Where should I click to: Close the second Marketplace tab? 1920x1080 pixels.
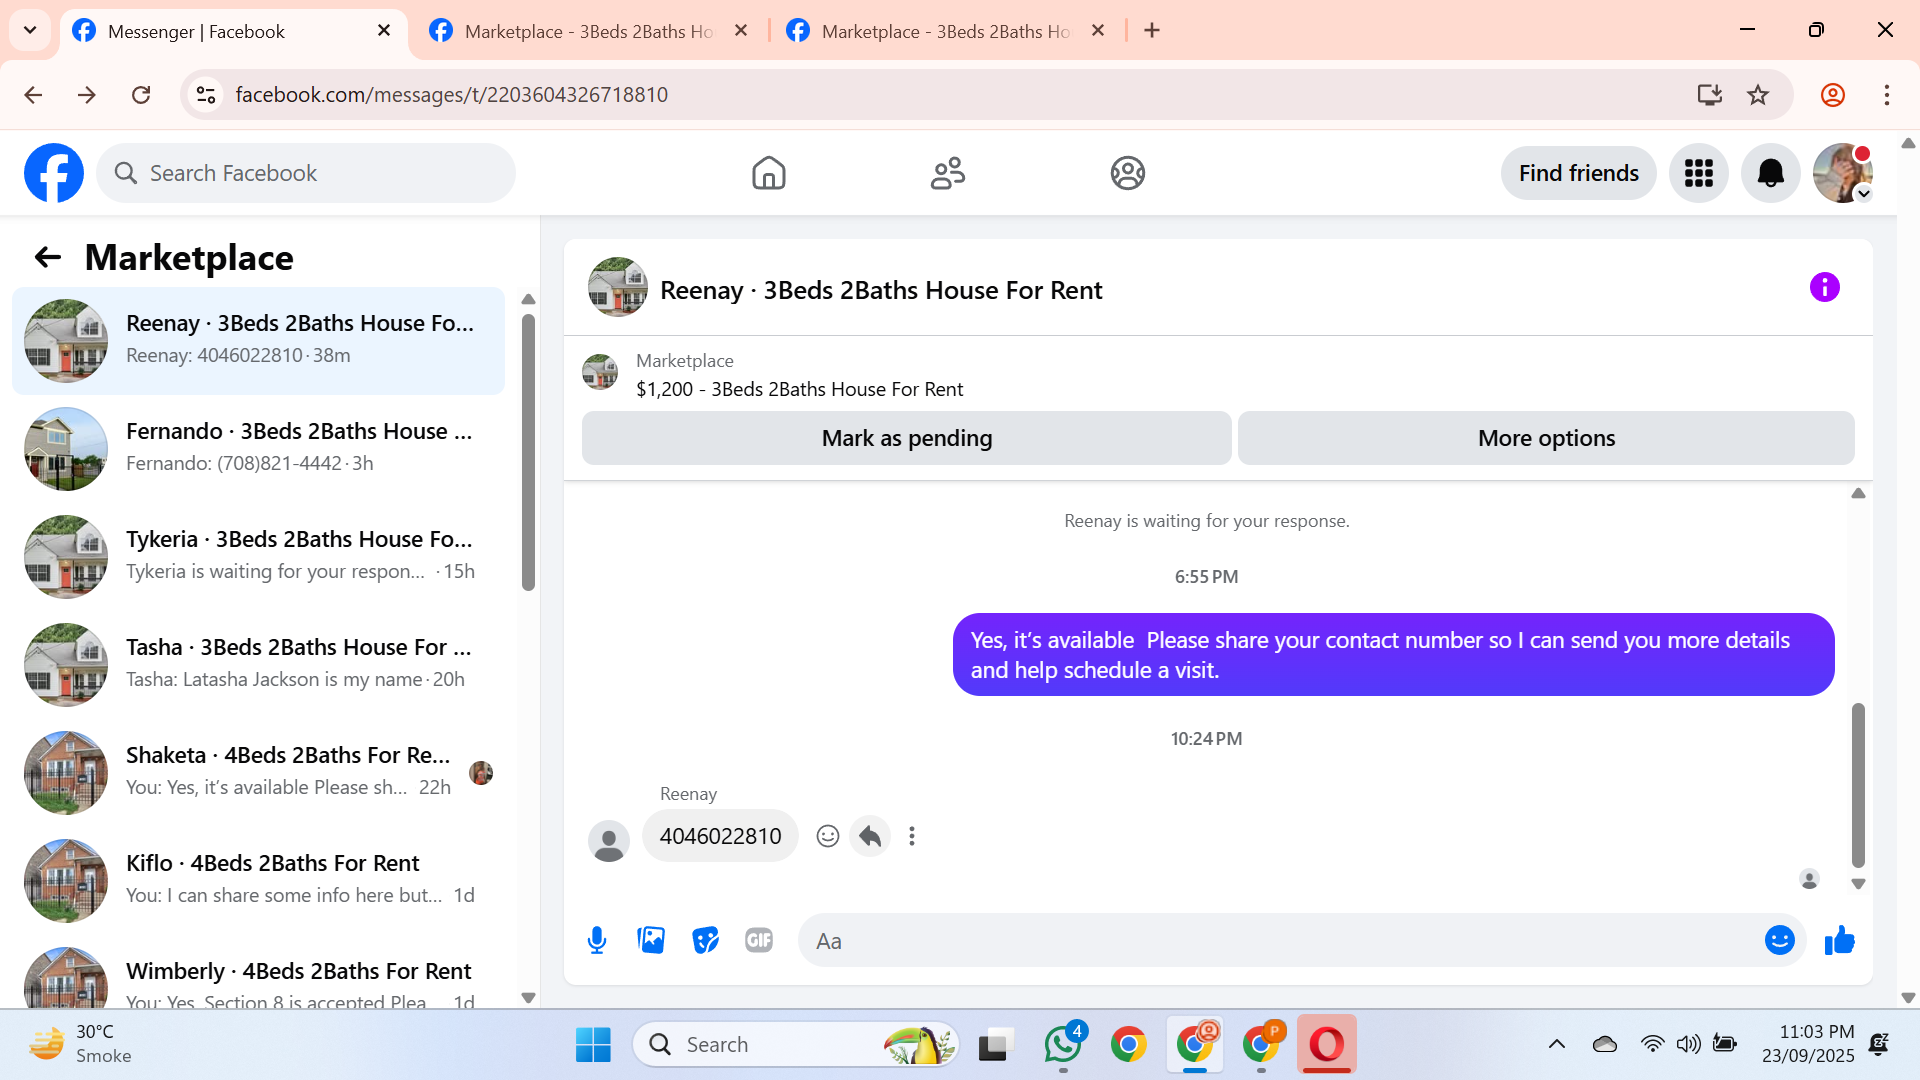coord(741,31)
